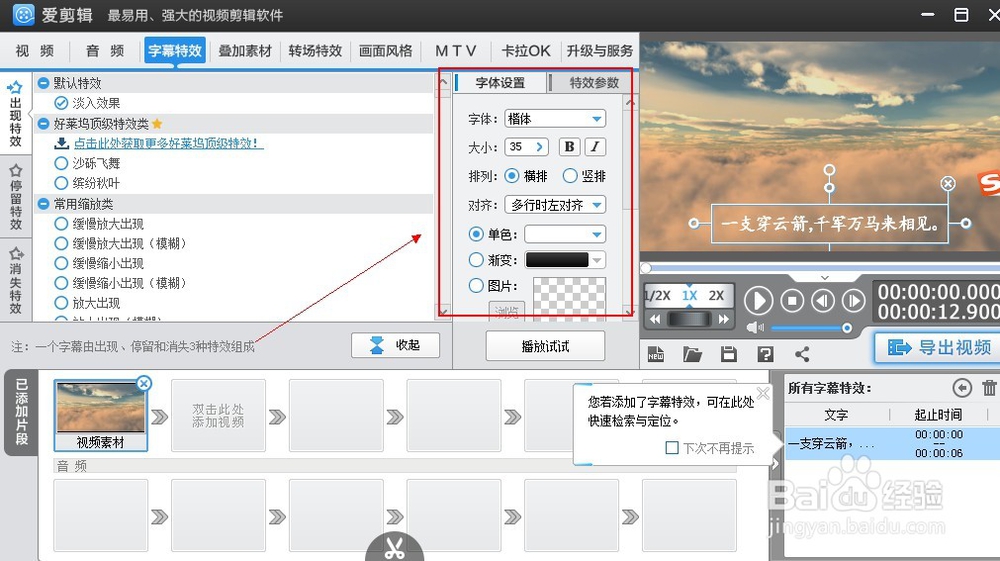Open the 对齐 alignment dropdown

555,205
